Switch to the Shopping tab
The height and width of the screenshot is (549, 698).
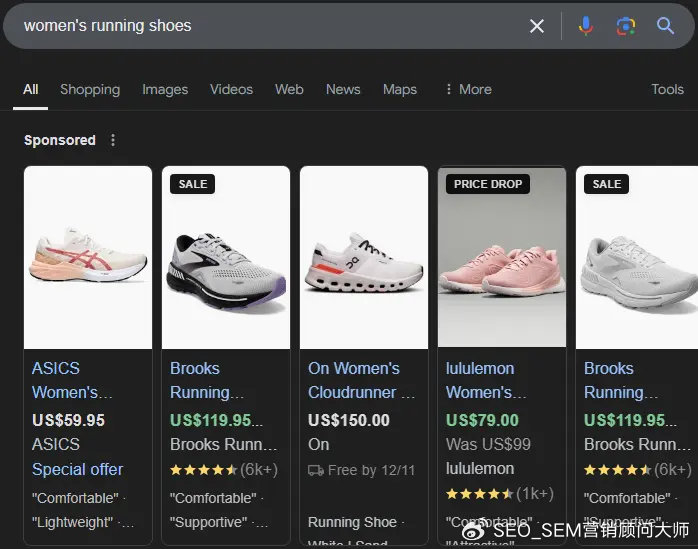click(90, 89)
